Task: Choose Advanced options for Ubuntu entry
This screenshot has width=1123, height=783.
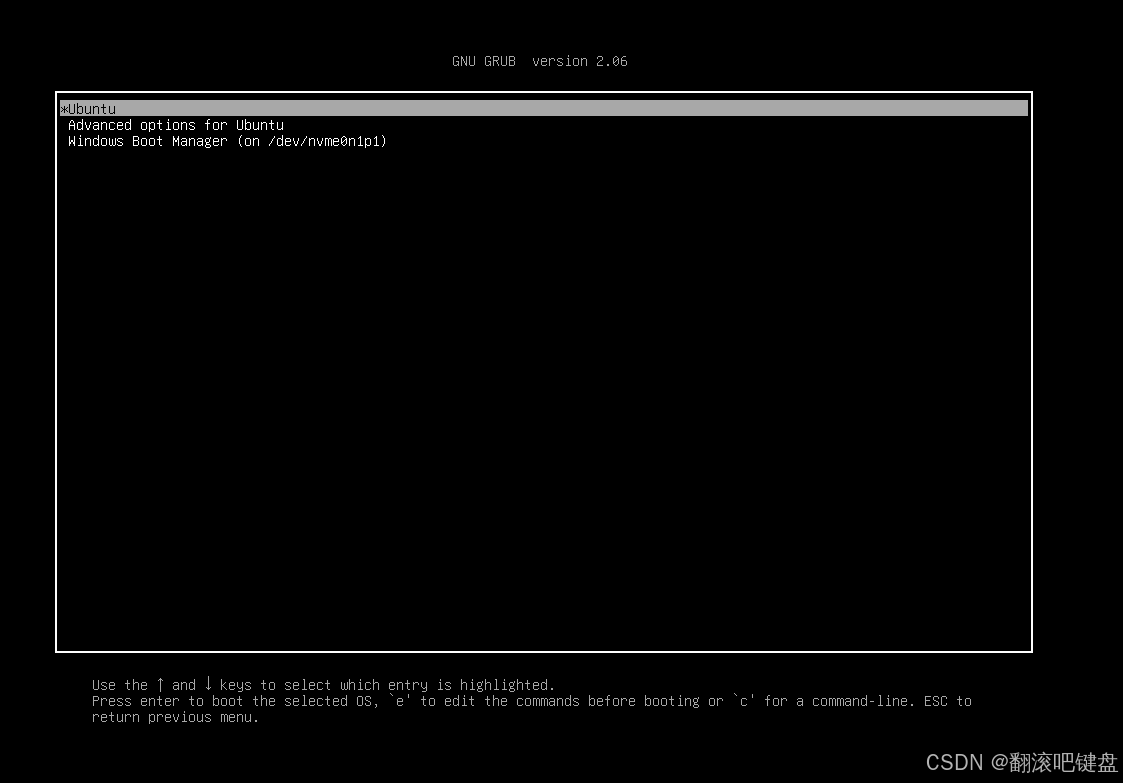Action: pos(176,125)
